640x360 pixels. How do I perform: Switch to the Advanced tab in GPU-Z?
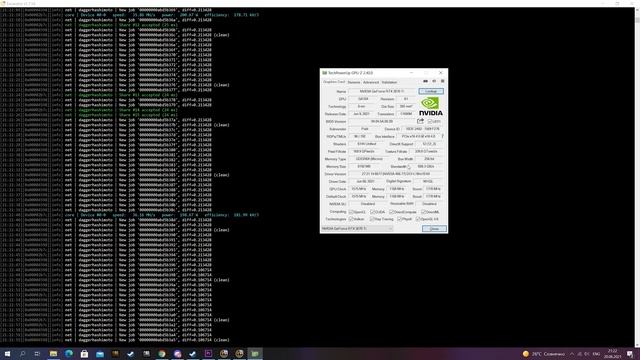pyautogui.click(x=371, y=82)
